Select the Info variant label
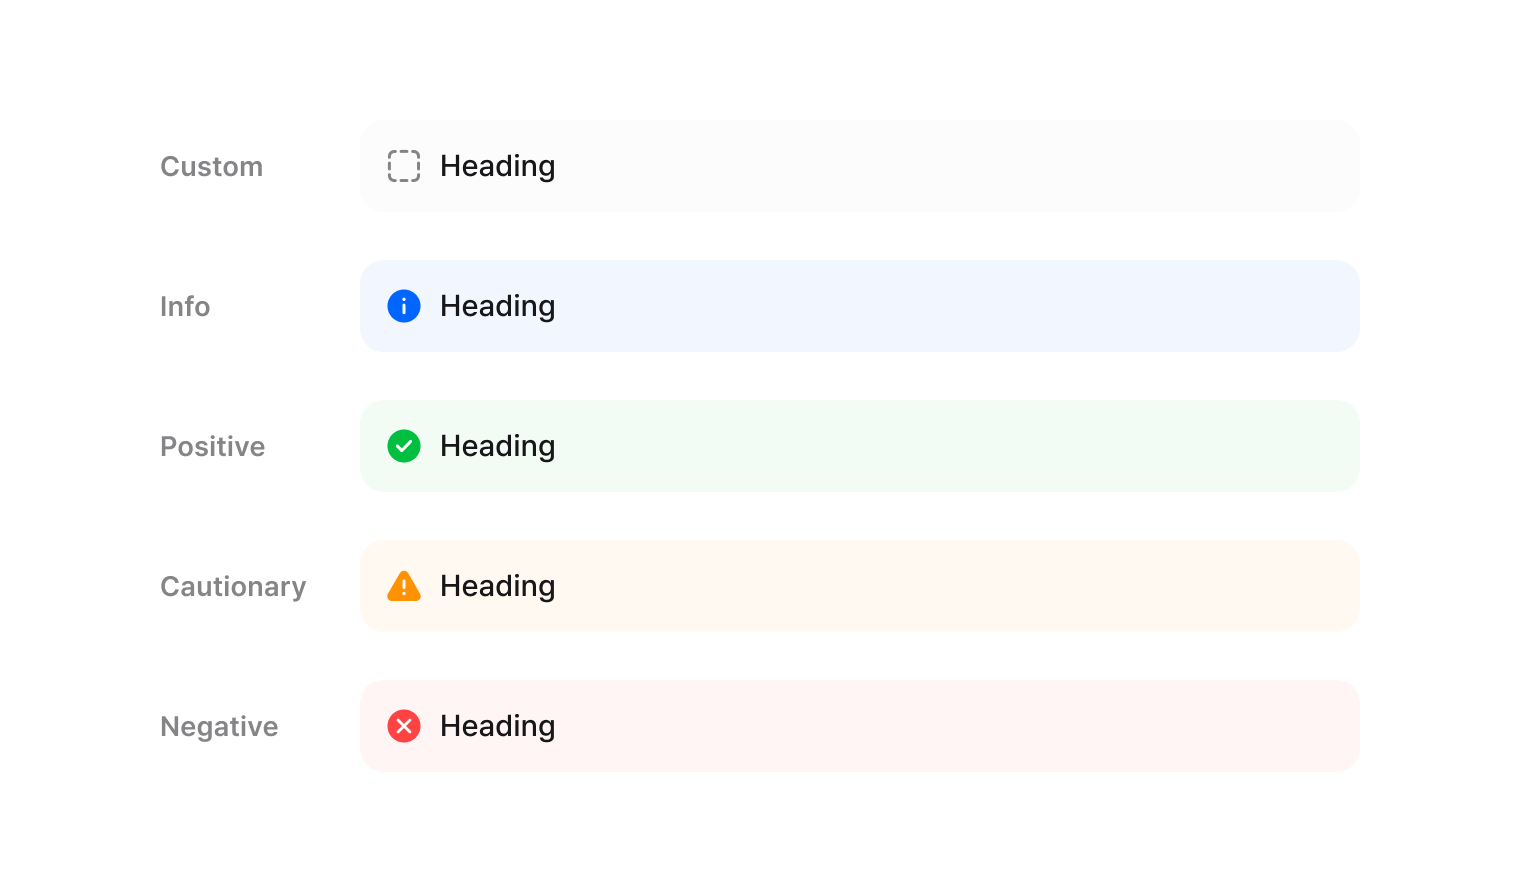The image size is (1520, 894). 185,306
